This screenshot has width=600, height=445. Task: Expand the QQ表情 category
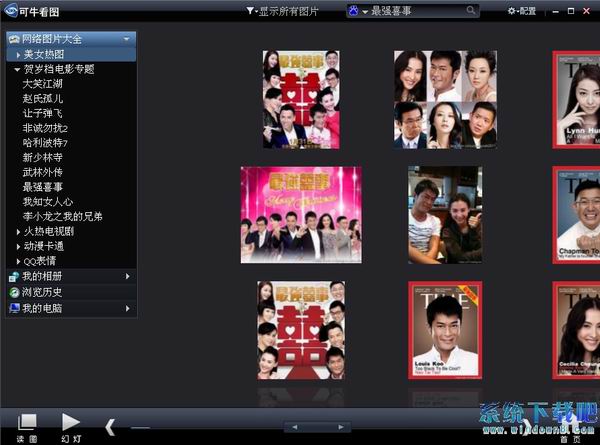pos(18,262)
